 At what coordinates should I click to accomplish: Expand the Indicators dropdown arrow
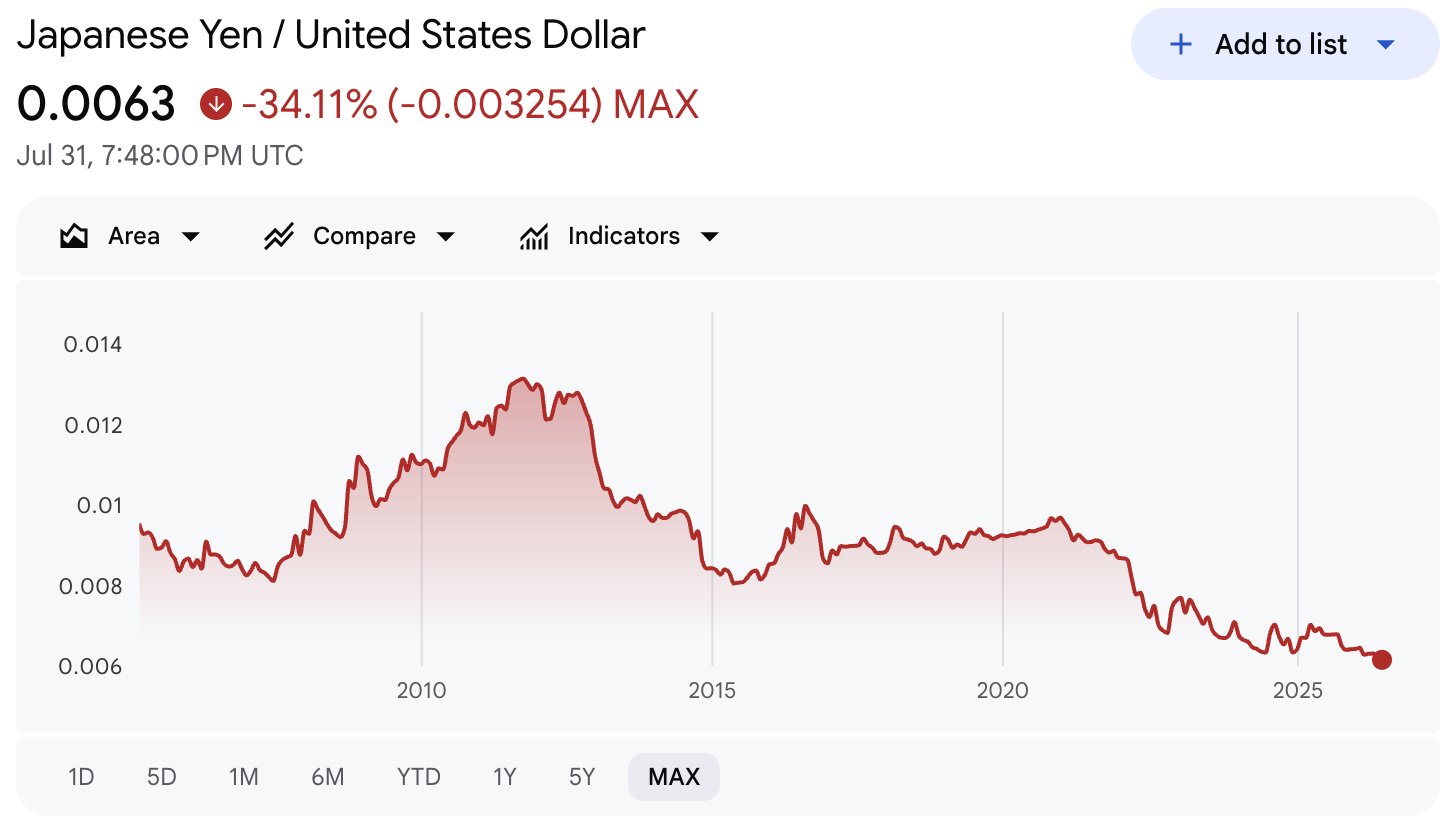click(x=710, y=237)
